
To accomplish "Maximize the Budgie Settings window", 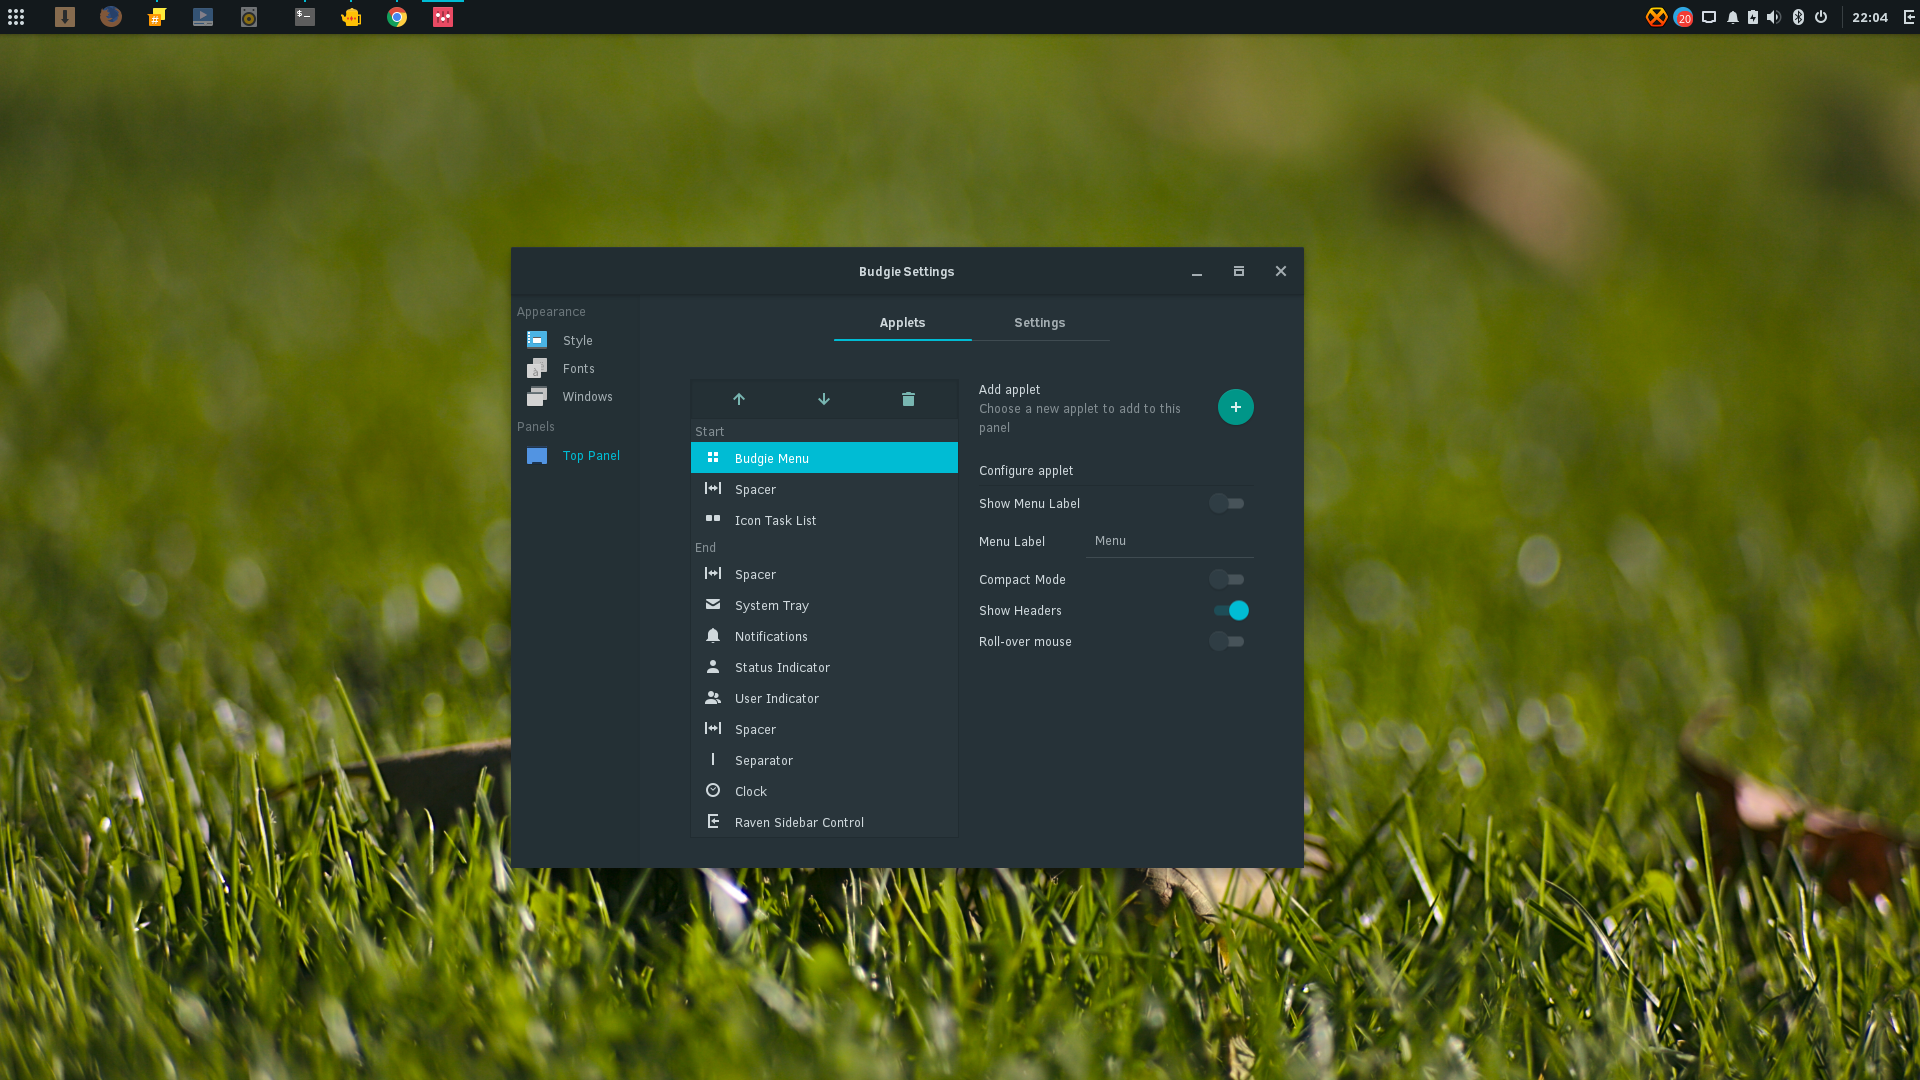I will click(1239, 271).
